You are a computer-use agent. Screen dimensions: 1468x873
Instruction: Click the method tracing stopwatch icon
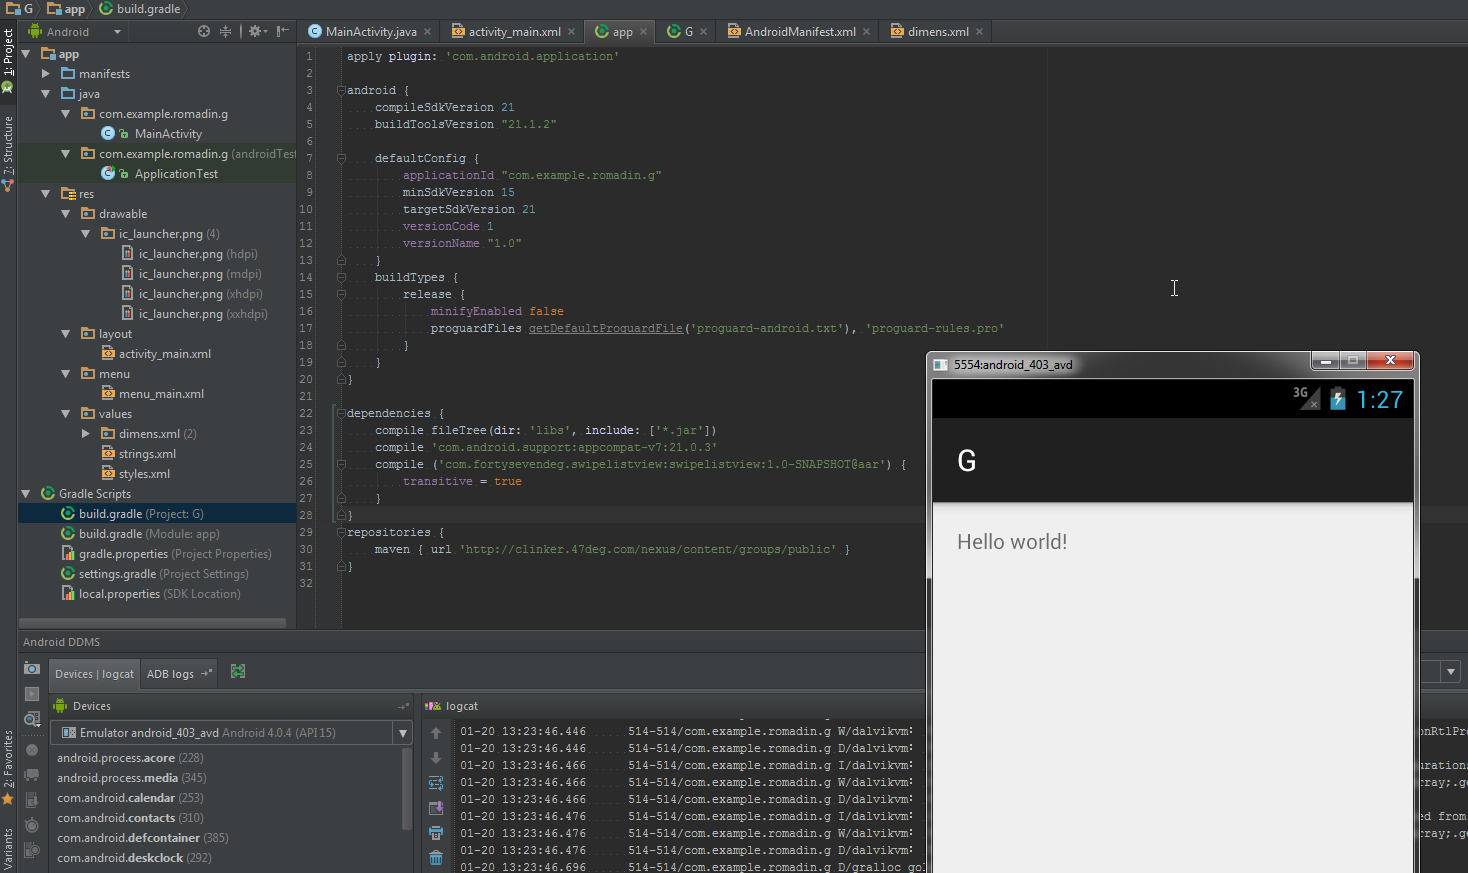click(32, 825)
